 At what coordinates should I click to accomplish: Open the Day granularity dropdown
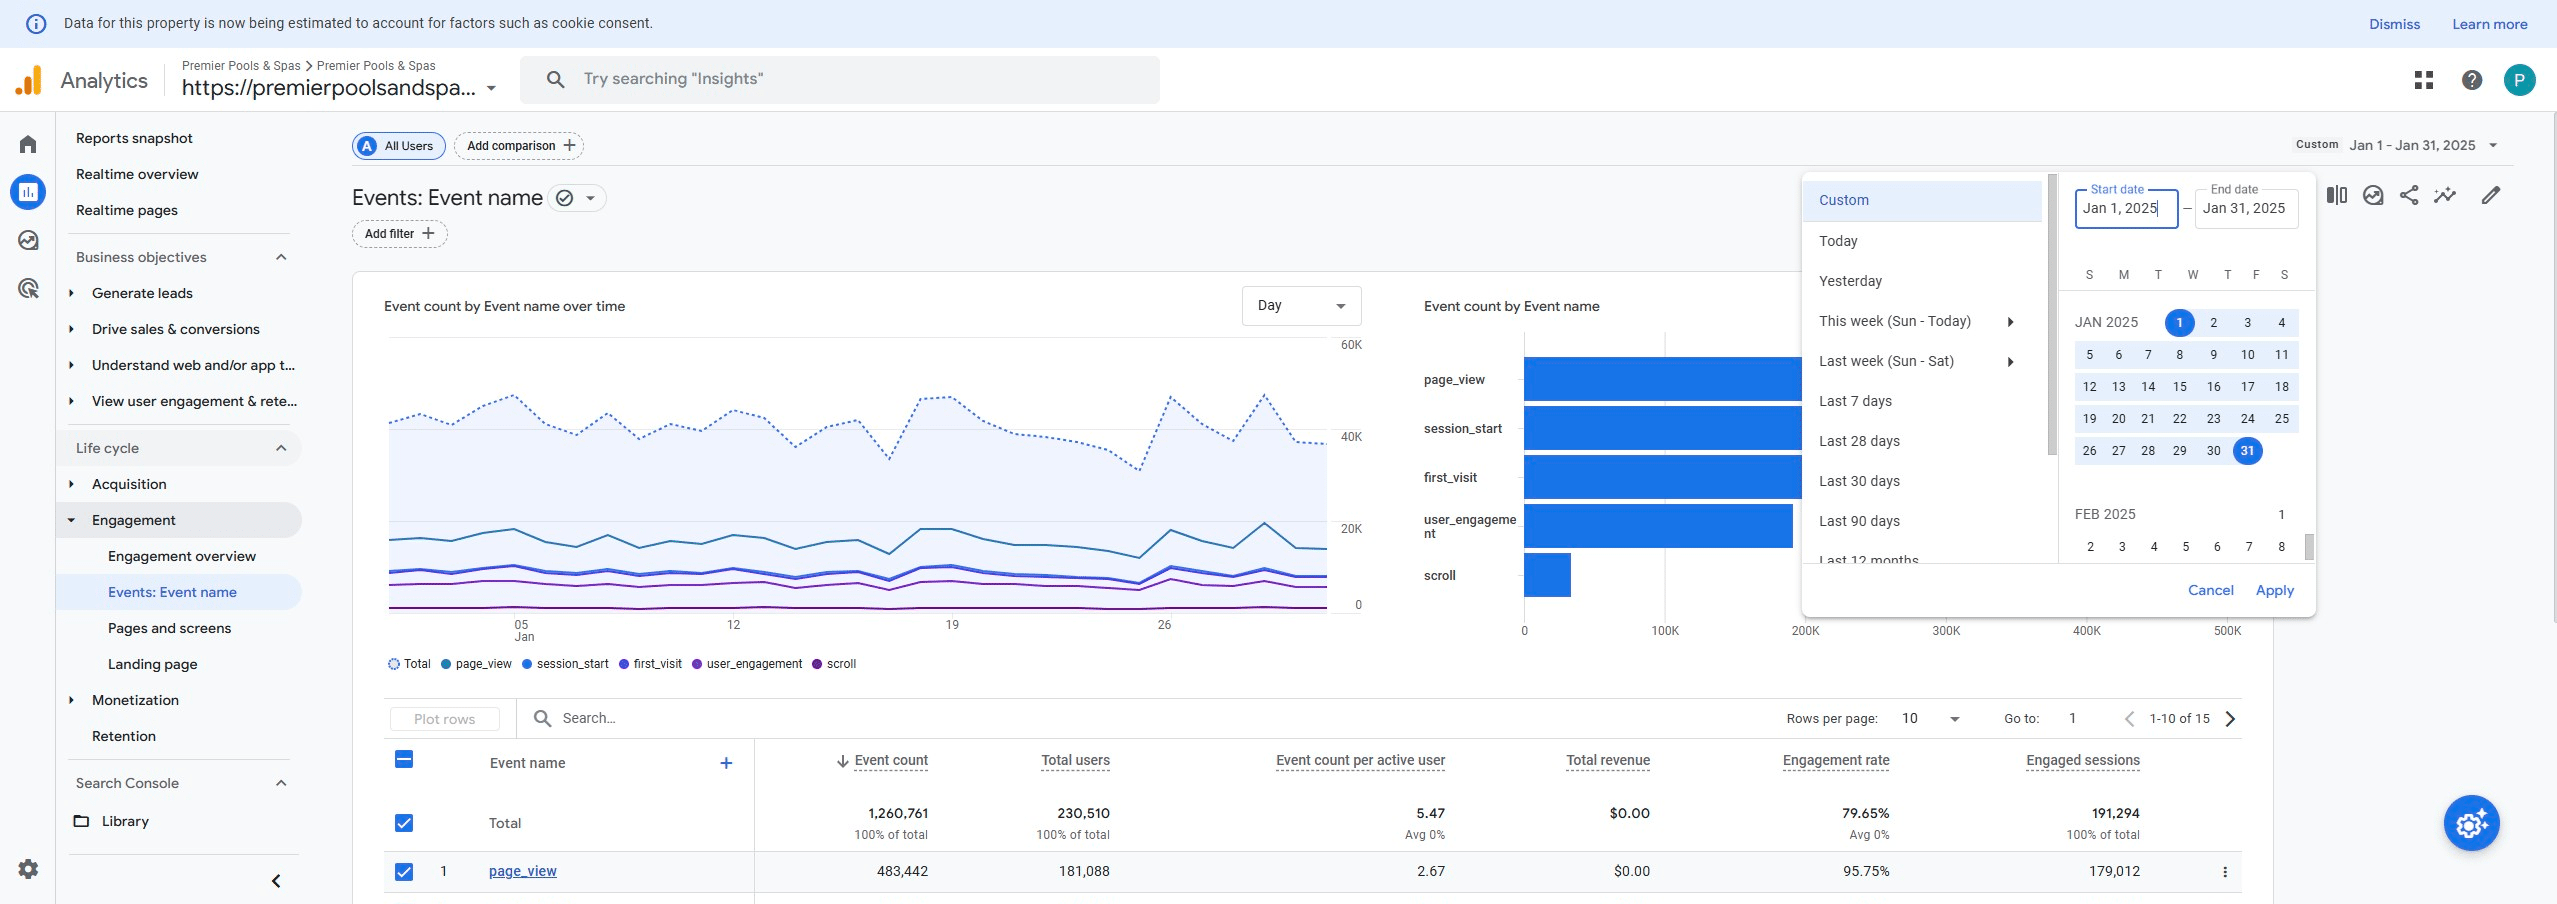pyautogui.click(x=1301, y=306)
